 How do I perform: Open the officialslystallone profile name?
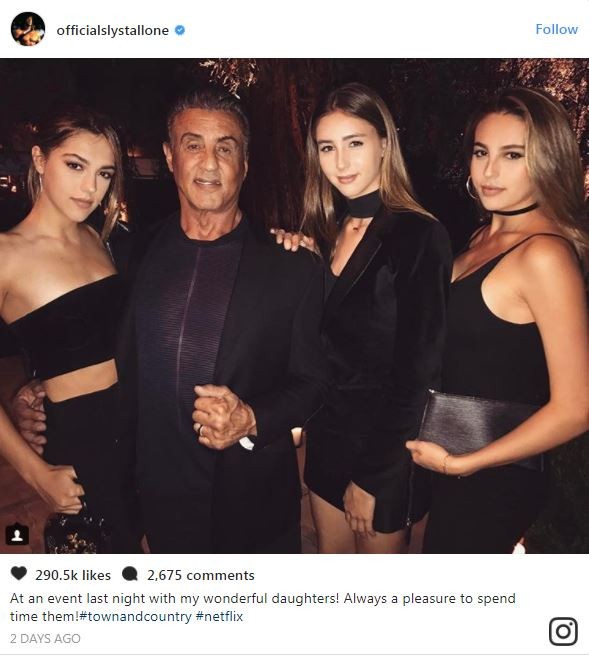113,30
